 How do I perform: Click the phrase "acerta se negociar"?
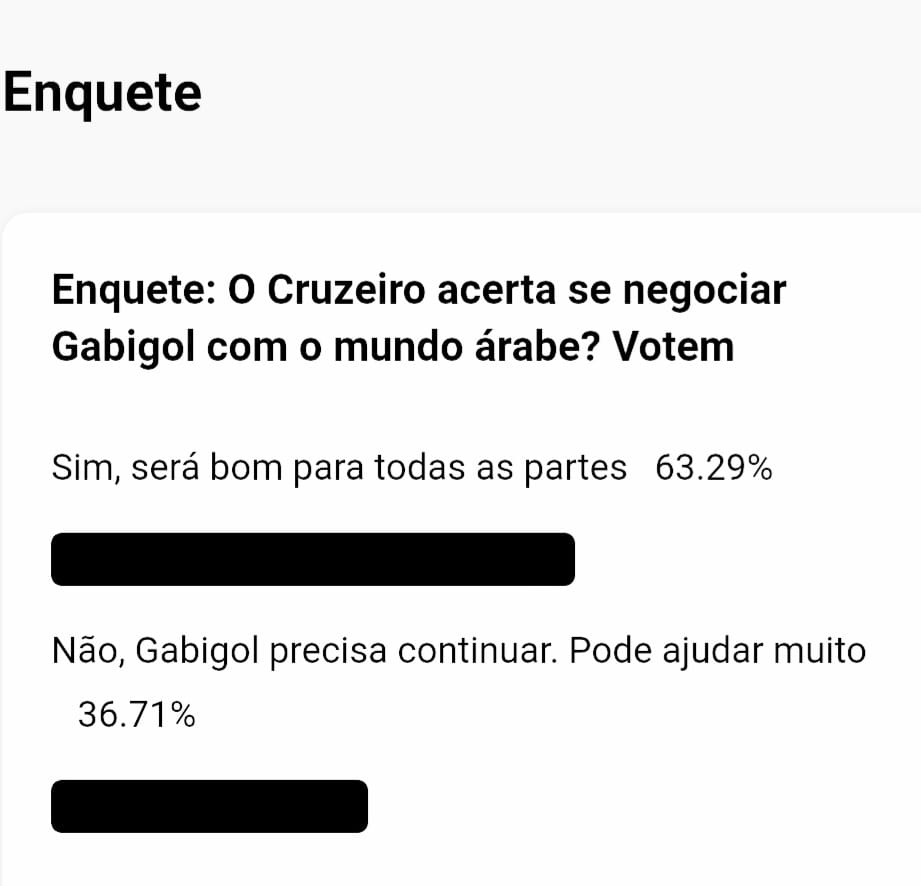[611, 290]
